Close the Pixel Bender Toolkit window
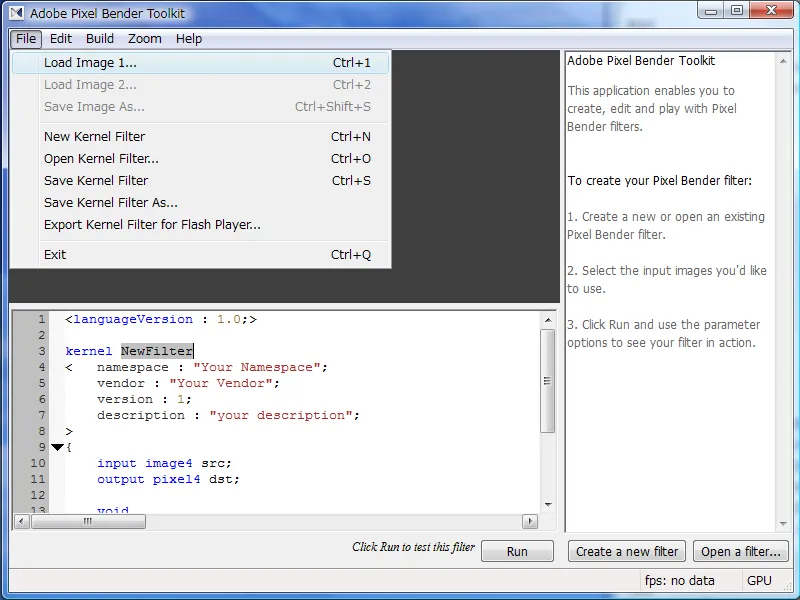The image size is (800, 600). (x=771, y=10)
